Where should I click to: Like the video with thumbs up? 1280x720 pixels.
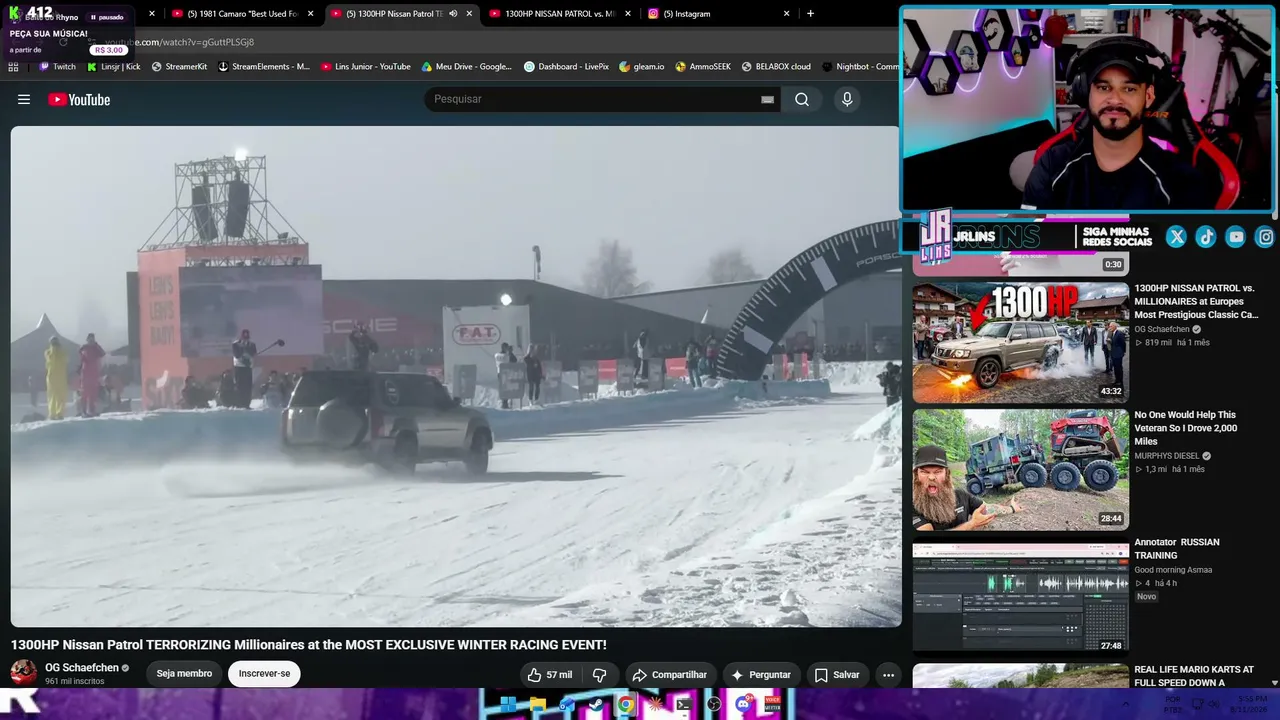pos(550,675)
